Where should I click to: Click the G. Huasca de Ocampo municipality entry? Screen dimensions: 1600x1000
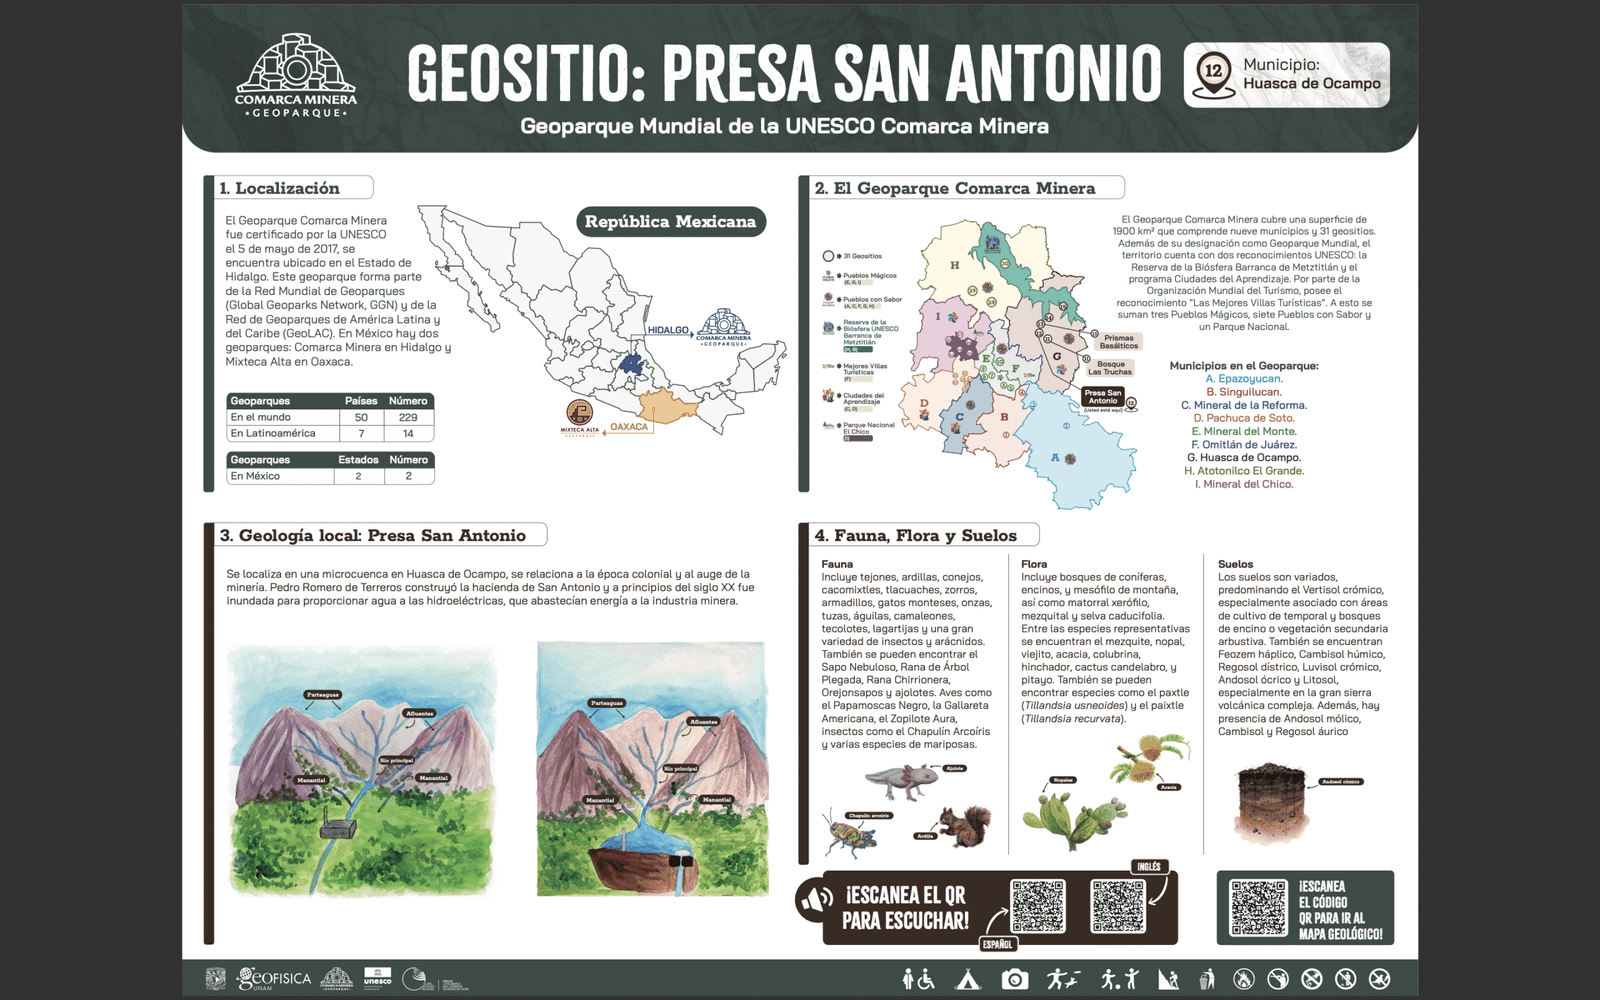point(1244,457)
